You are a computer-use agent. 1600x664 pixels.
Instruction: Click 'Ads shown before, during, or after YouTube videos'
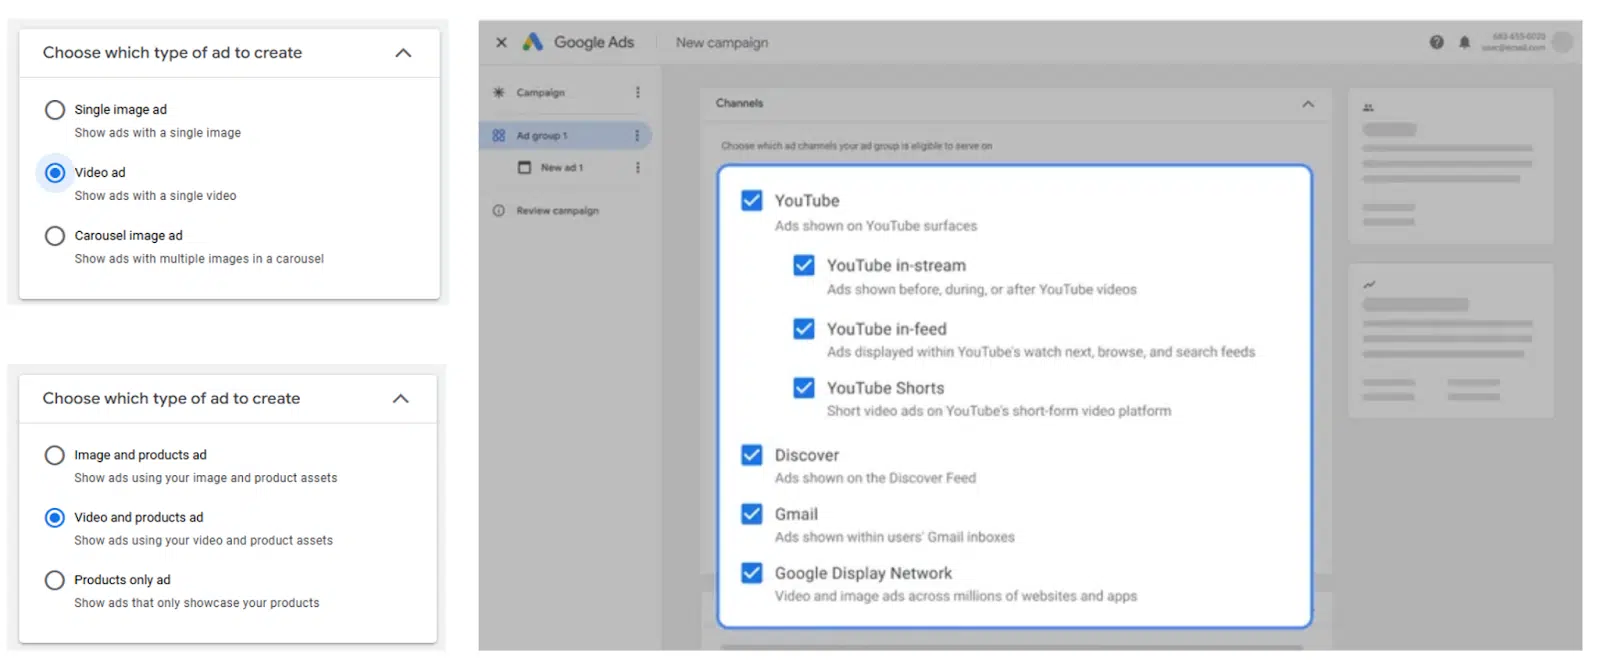click(x=982, y=289)
